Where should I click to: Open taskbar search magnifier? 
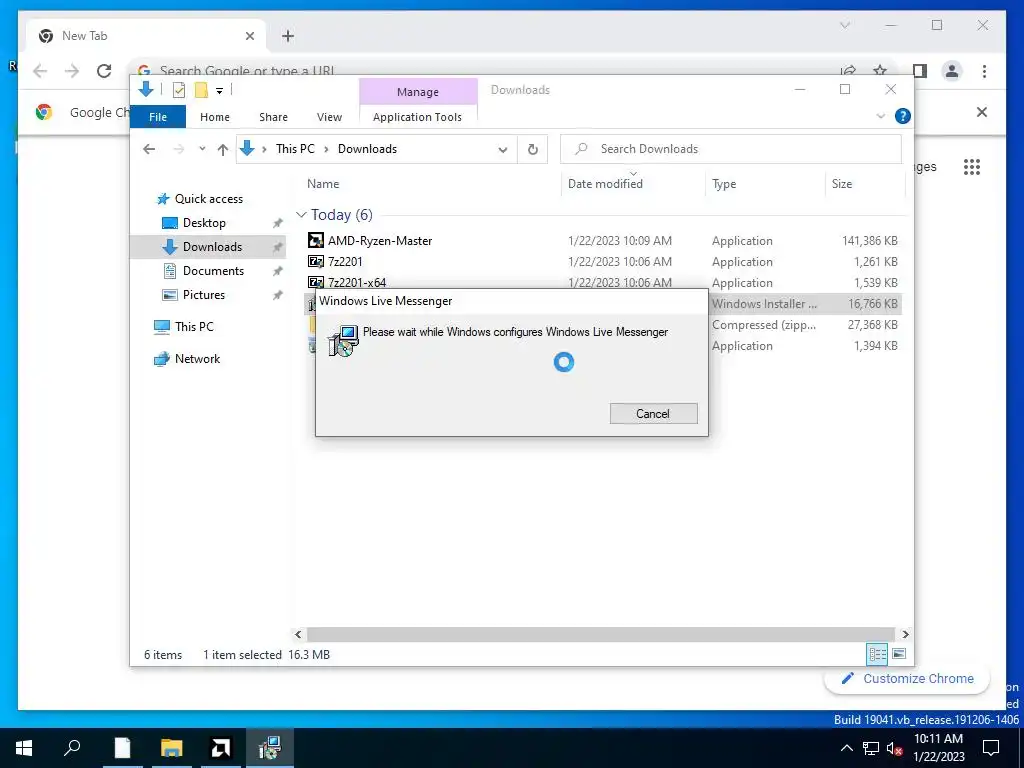click(x=72, y=748)
